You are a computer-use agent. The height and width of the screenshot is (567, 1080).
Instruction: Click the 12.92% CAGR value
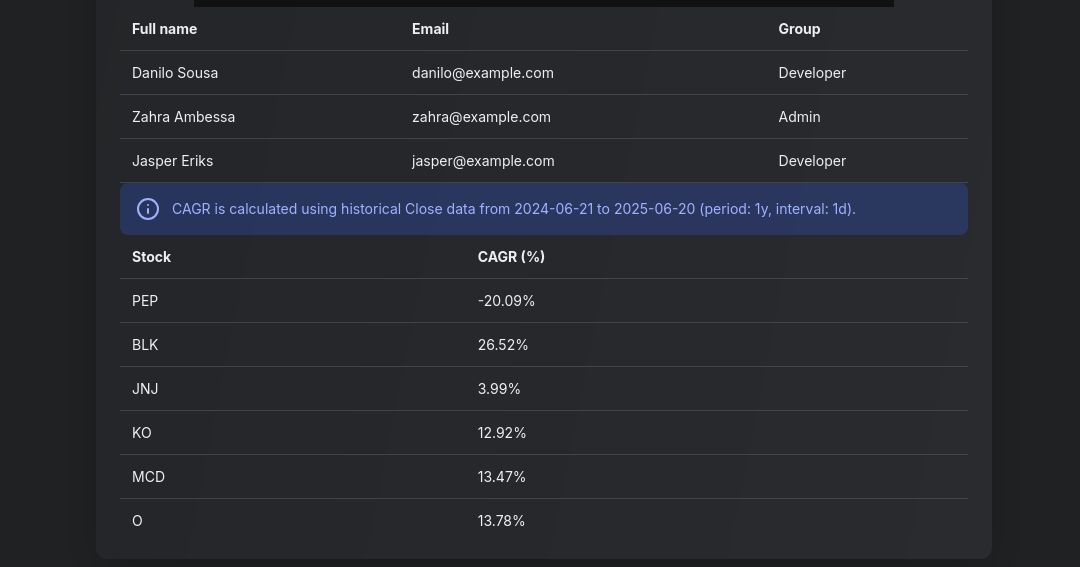pos(502,433)
